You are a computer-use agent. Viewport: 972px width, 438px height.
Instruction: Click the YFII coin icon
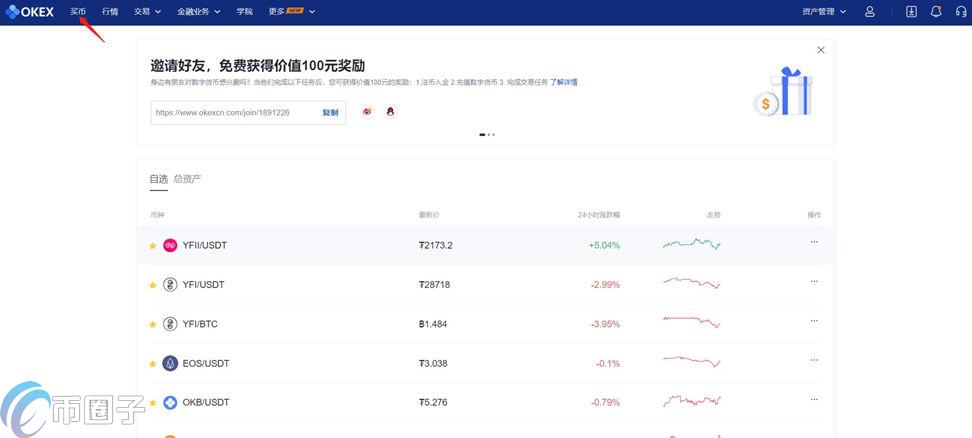pyautogui.click(x=170, y=245)
